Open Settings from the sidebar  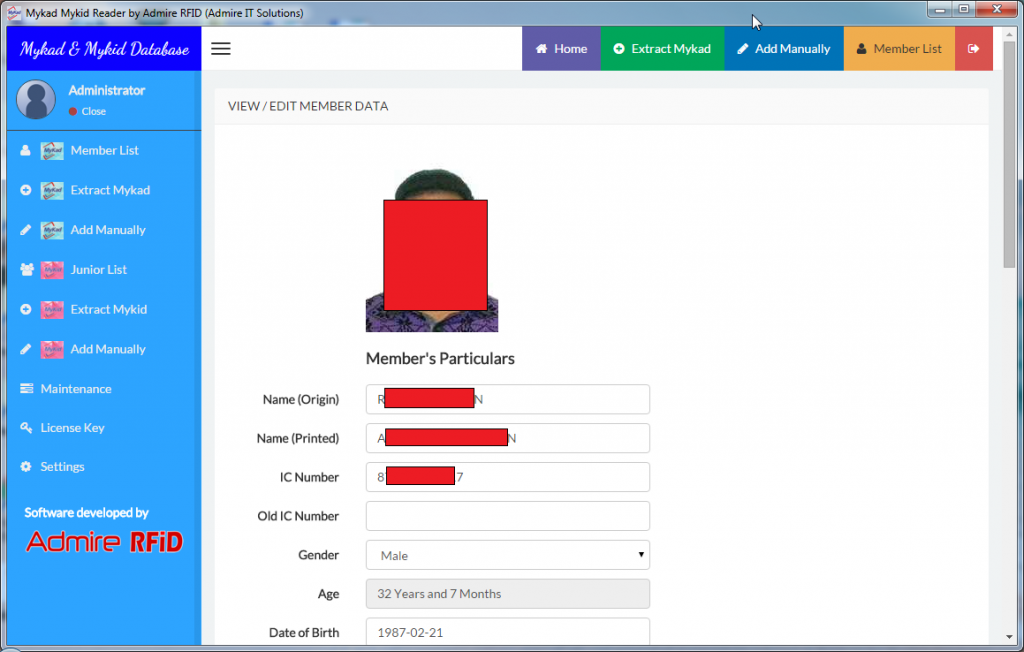coord(62,467)
